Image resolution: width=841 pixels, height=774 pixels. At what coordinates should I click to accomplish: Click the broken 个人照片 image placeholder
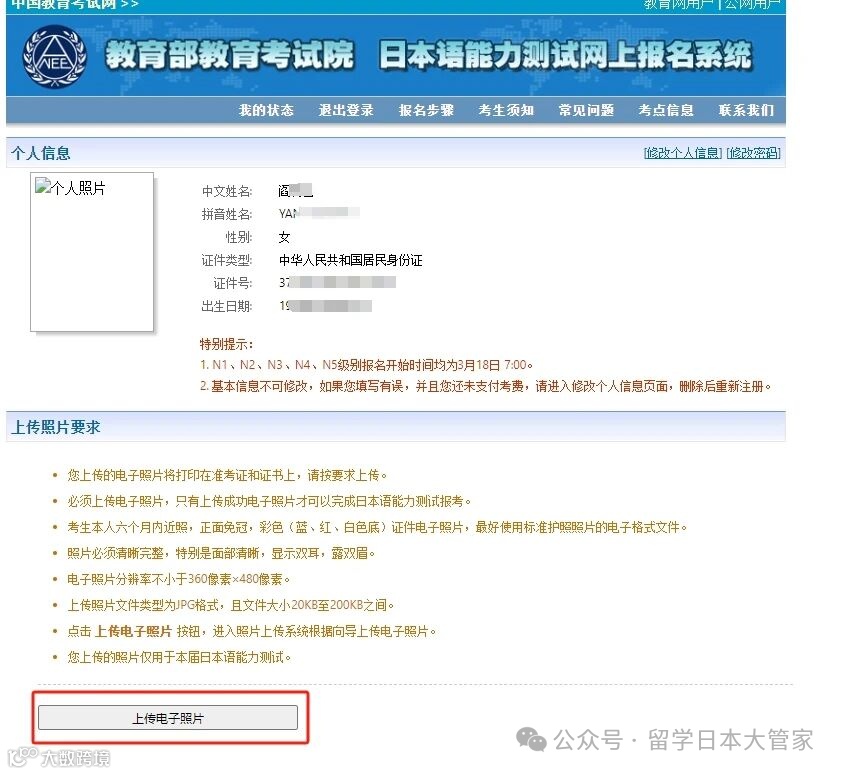point(92,252)
